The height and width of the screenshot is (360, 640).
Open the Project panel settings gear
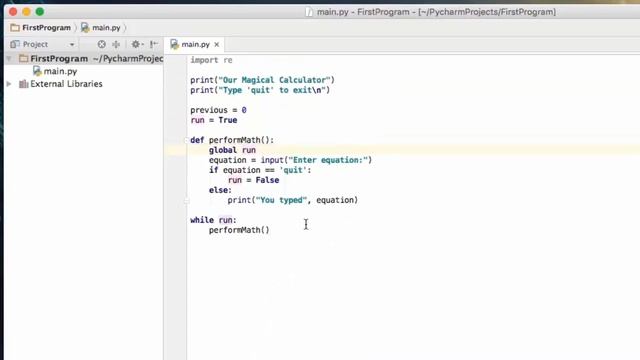[136, 44]
